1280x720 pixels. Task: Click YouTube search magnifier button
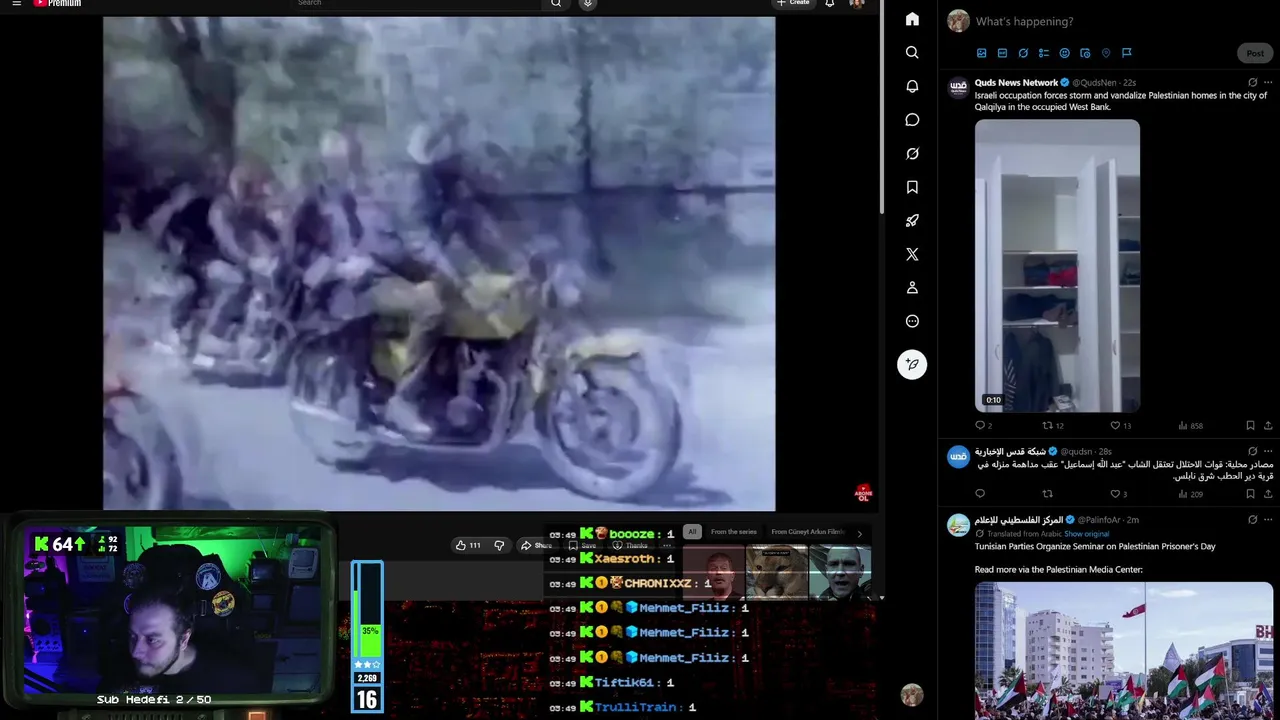(x=556, y=3)
